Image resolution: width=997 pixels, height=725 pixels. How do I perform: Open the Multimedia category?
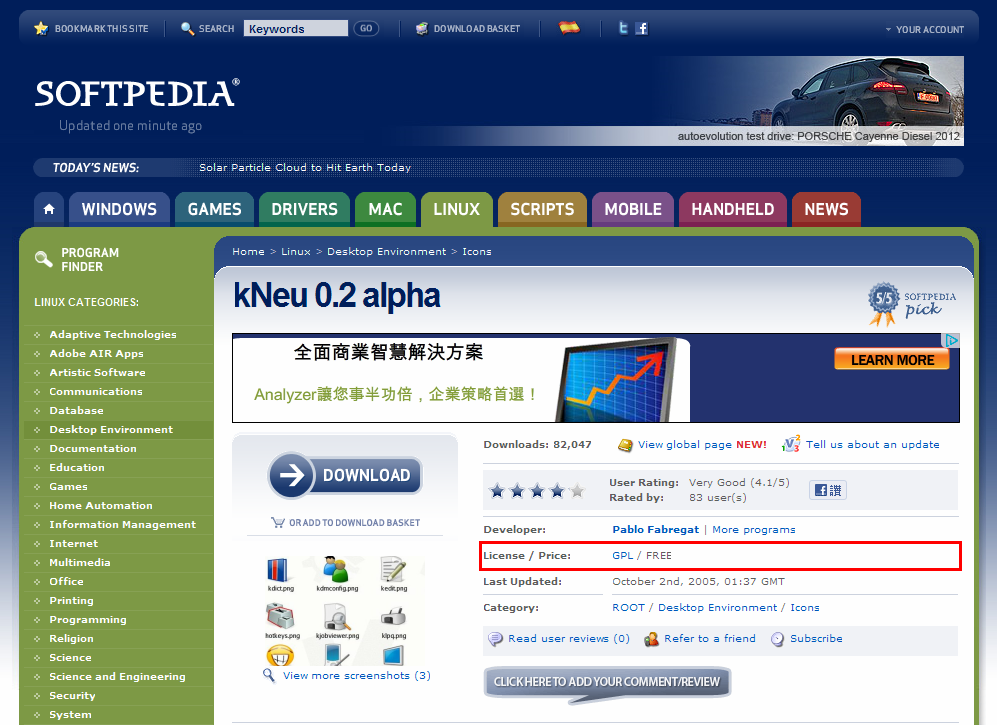click(80, 563)
